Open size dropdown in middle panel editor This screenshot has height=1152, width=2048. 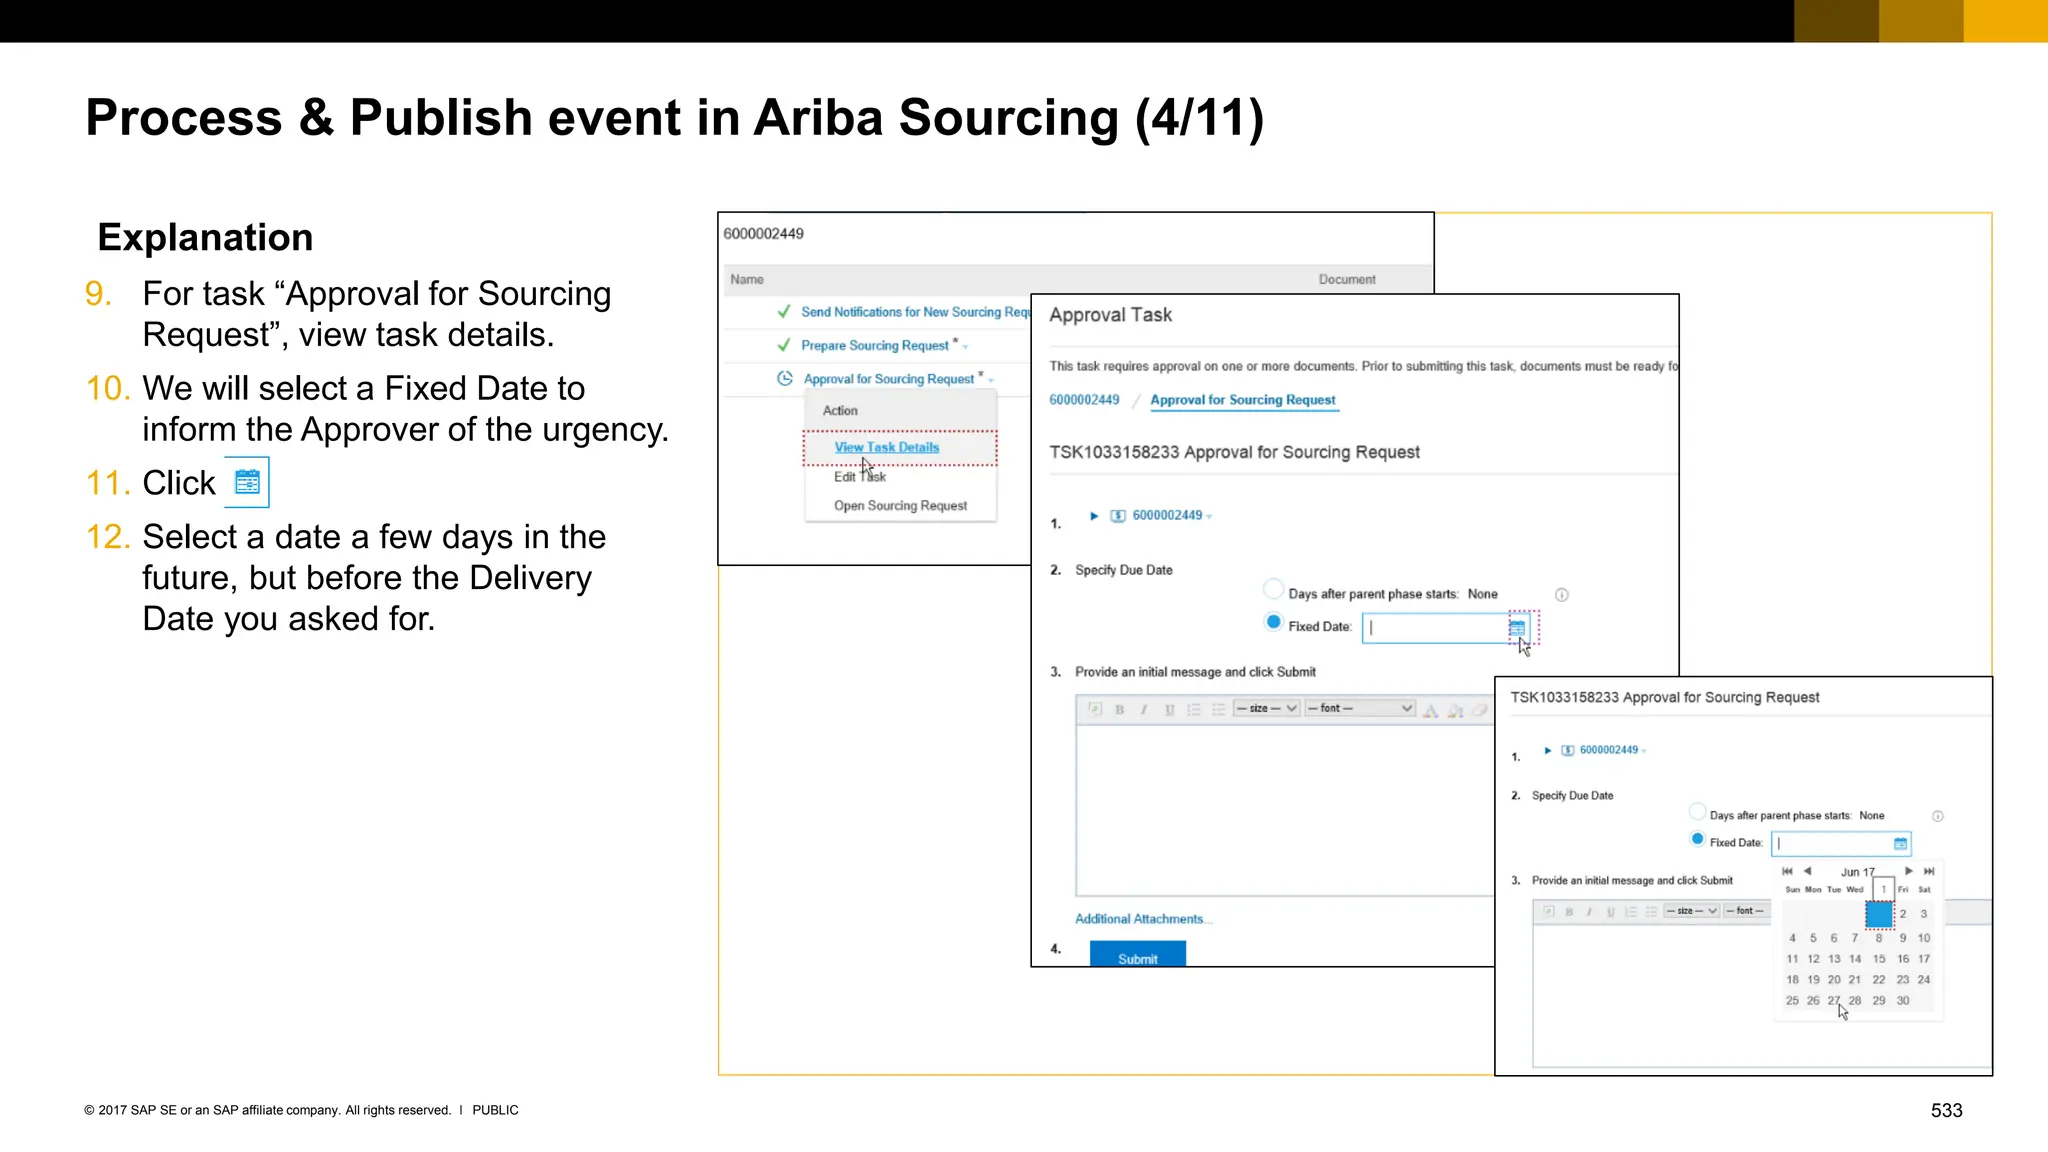[x=1266, y=709]
